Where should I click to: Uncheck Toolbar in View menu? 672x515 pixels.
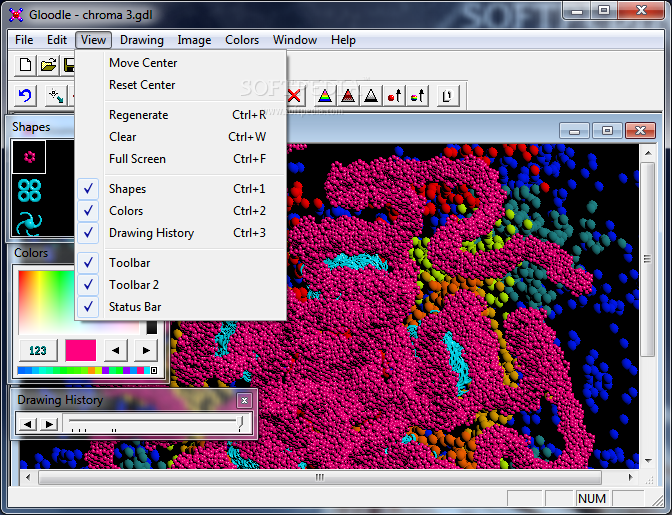pyautogui.click(x=180, y=263)
